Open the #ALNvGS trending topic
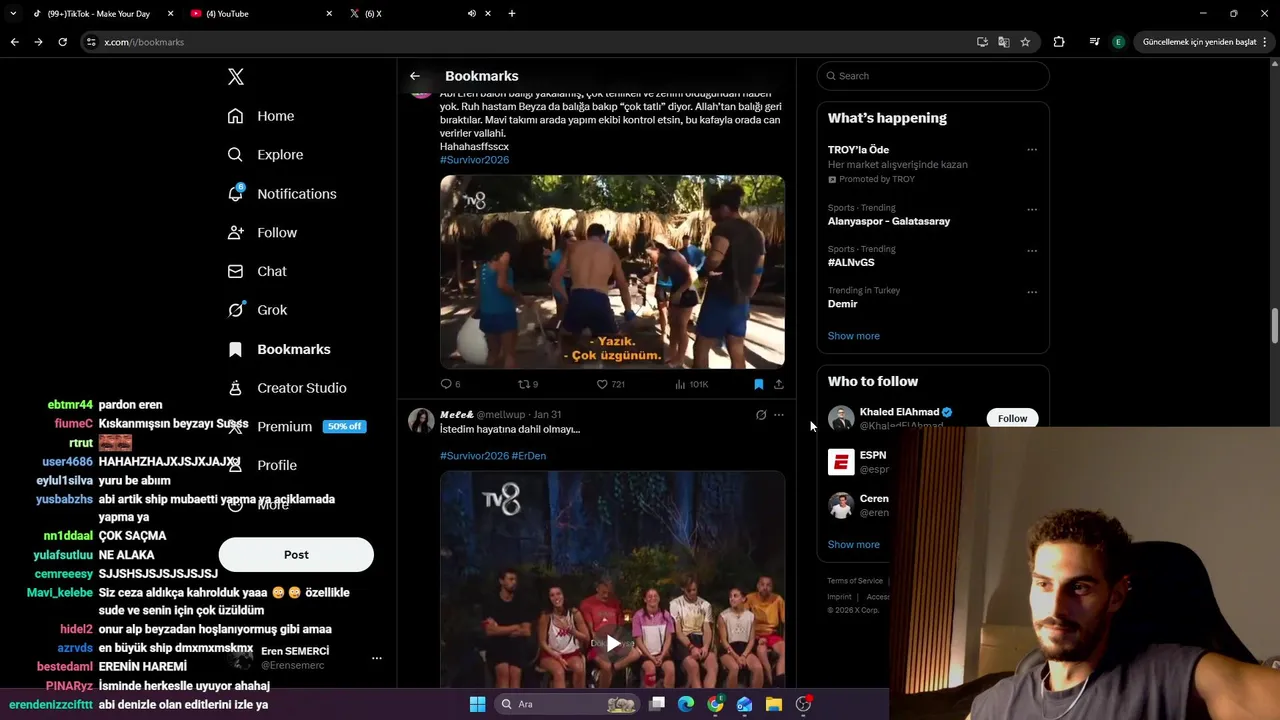Viewport: 1280px width, 720px height. coord(851,262)
